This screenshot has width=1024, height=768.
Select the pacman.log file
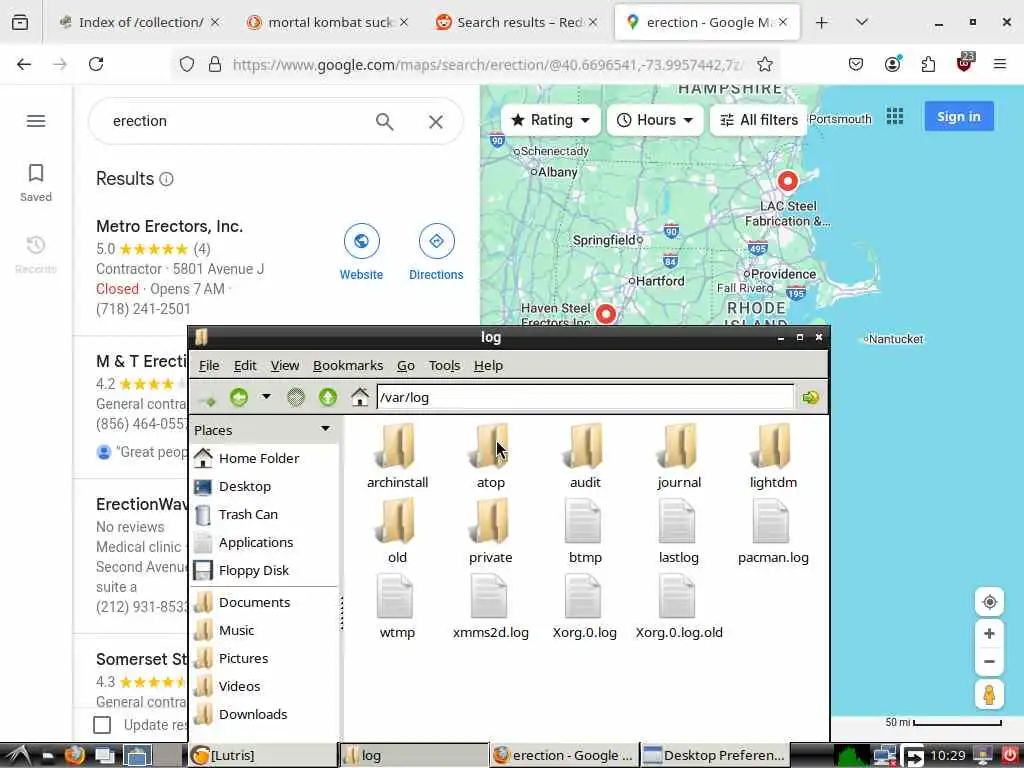[x=773, y=531]
